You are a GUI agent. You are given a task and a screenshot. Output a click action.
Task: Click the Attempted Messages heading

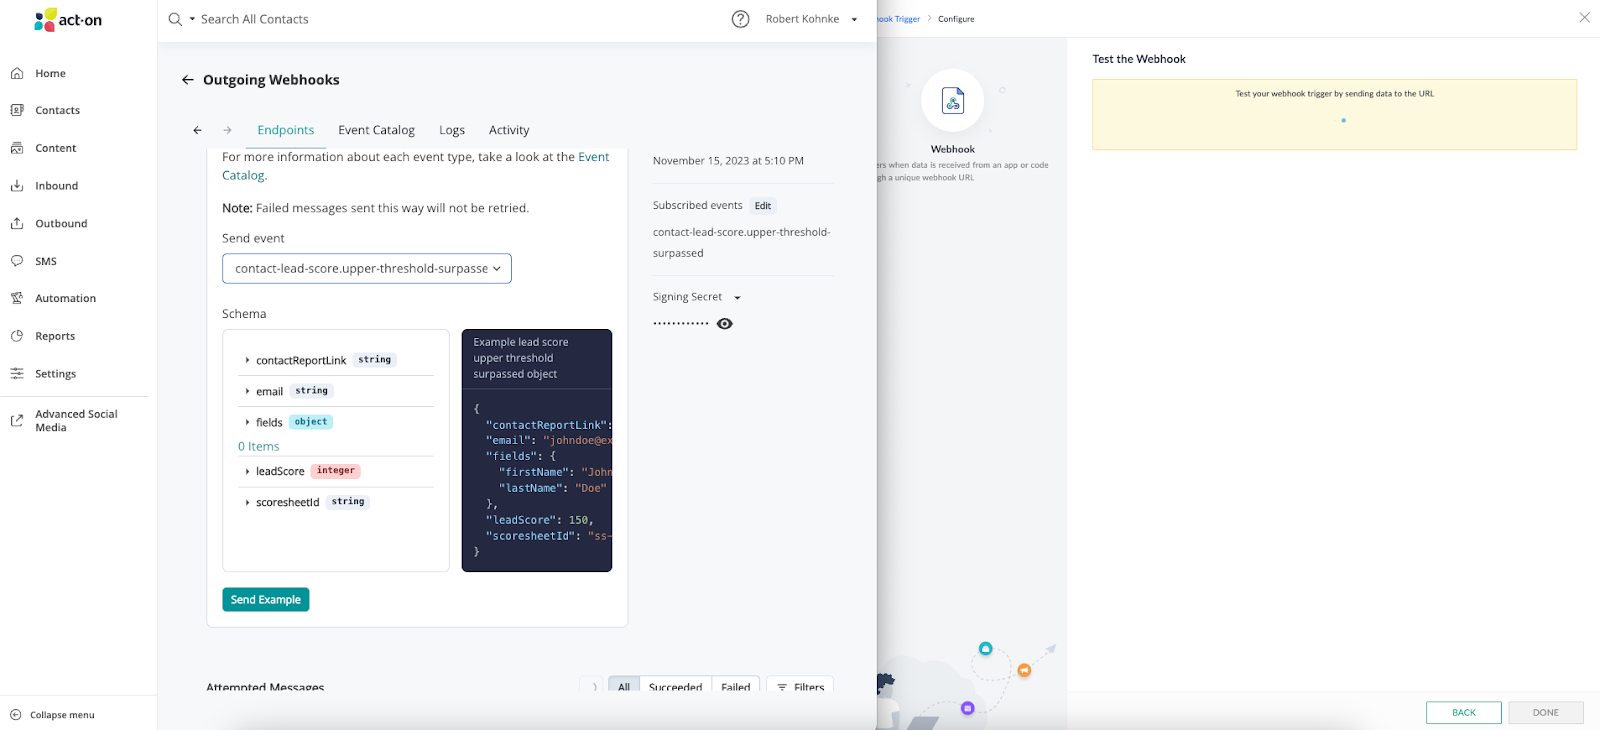pyautogui.click(x=265, y=687)
